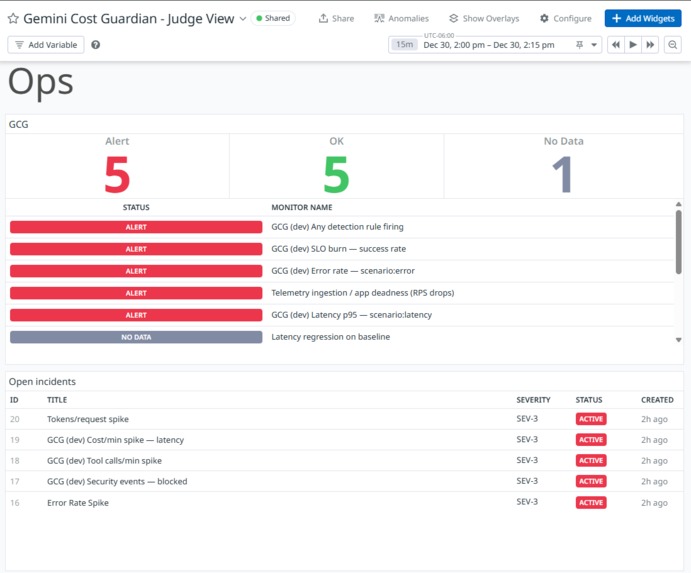691x573 pixels.
Task: Open incident 'Error Rate Spike'
Action: click(78, 502)
